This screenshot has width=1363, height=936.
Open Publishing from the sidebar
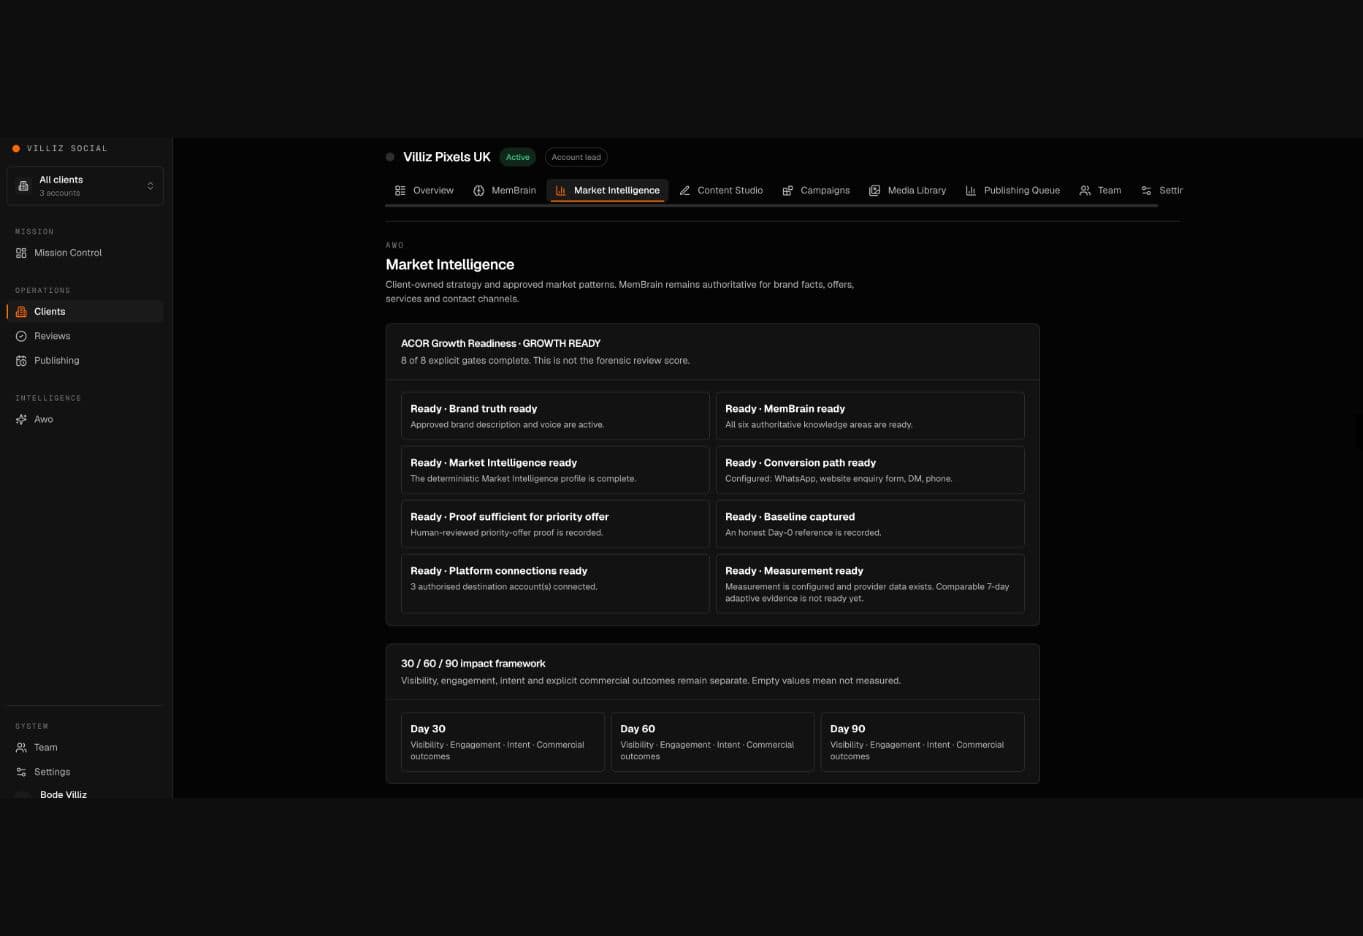click(85, 361)
